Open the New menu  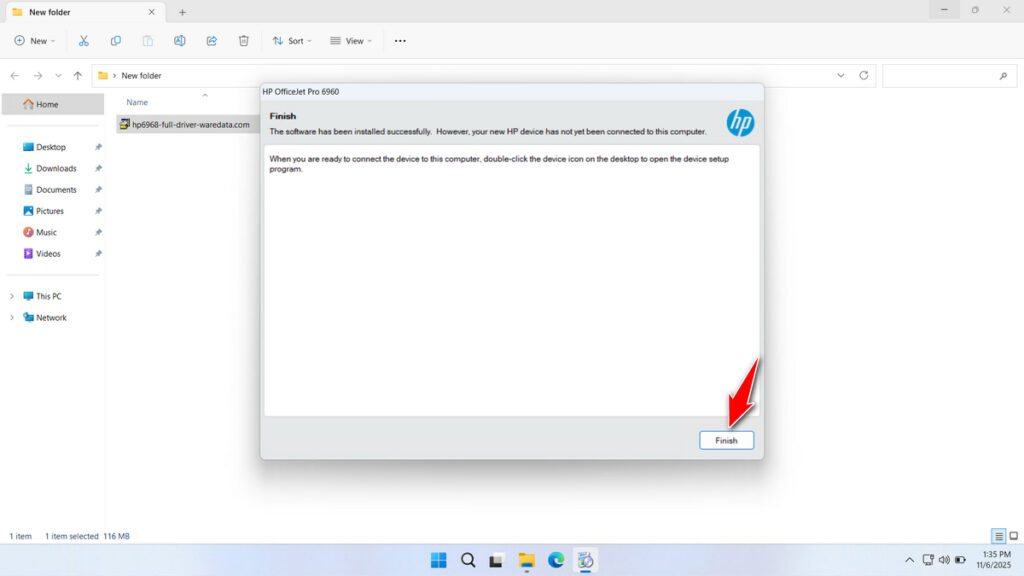pos(34,40)
